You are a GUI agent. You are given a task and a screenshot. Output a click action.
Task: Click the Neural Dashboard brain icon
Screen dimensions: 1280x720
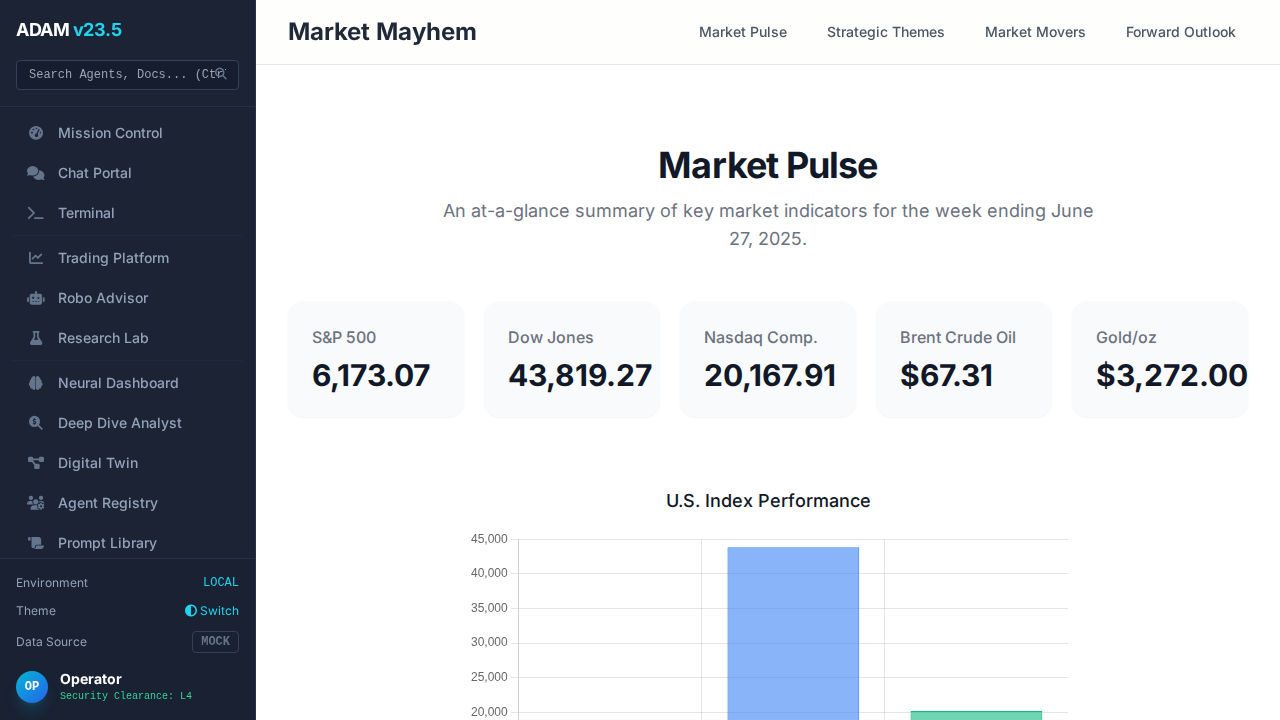click(36, 383)
